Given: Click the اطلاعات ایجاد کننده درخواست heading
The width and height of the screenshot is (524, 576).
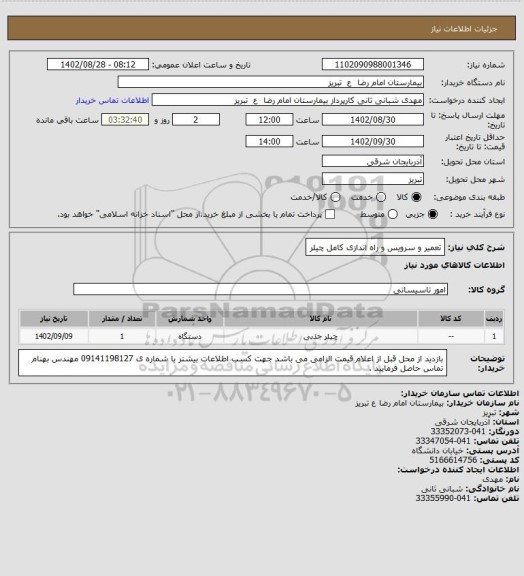Looking at the screenshot, I should pos(458,469).
